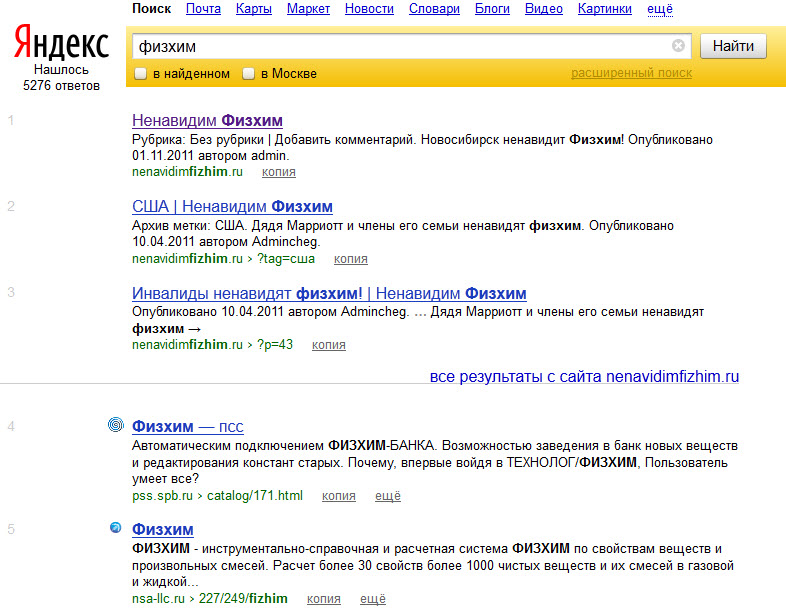Open result 'Физхим — ПСС'
The width and height of the screenshot is (786, 608).
coord(188,427)
